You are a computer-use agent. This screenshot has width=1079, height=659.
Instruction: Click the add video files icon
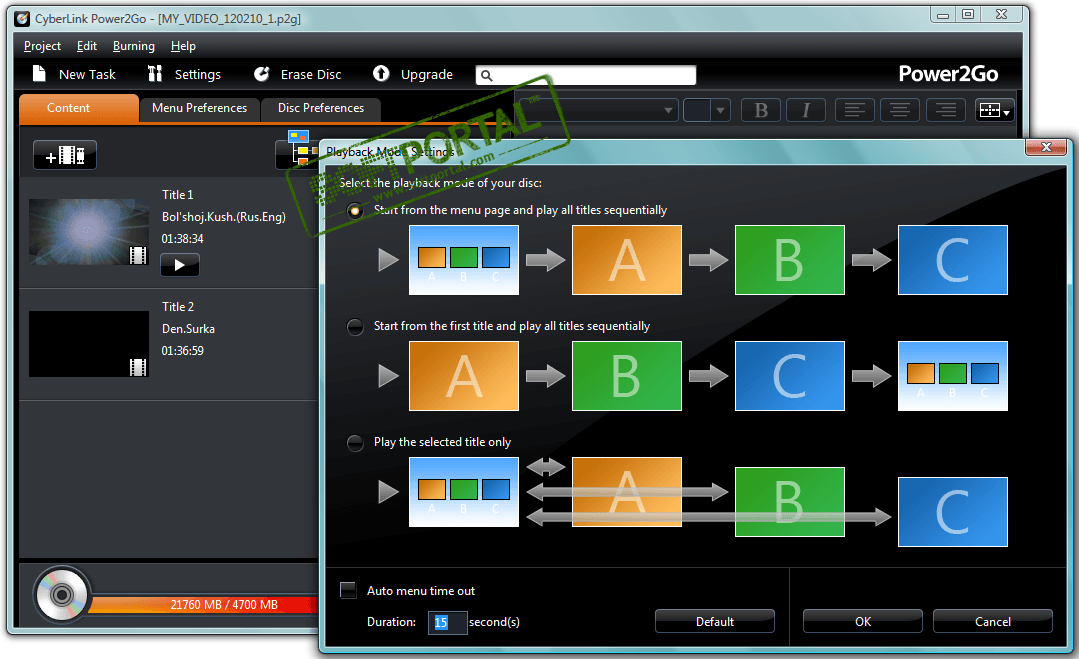click(x=65, y=155)
